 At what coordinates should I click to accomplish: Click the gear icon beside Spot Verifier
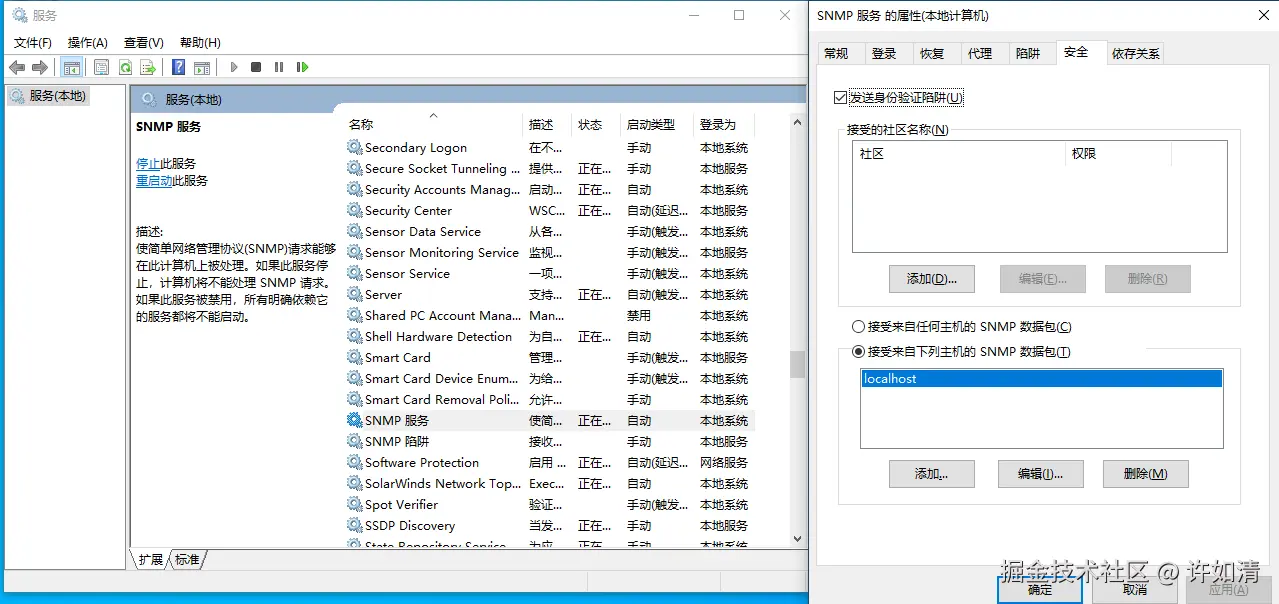click(355, 504)
